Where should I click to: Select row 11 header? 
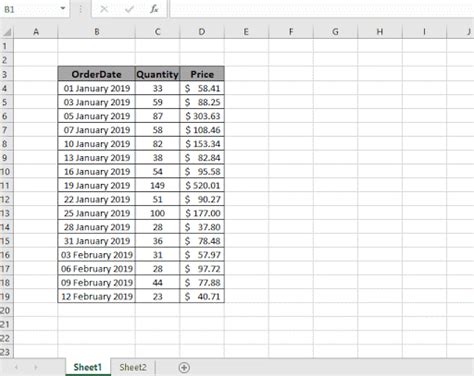6,185
